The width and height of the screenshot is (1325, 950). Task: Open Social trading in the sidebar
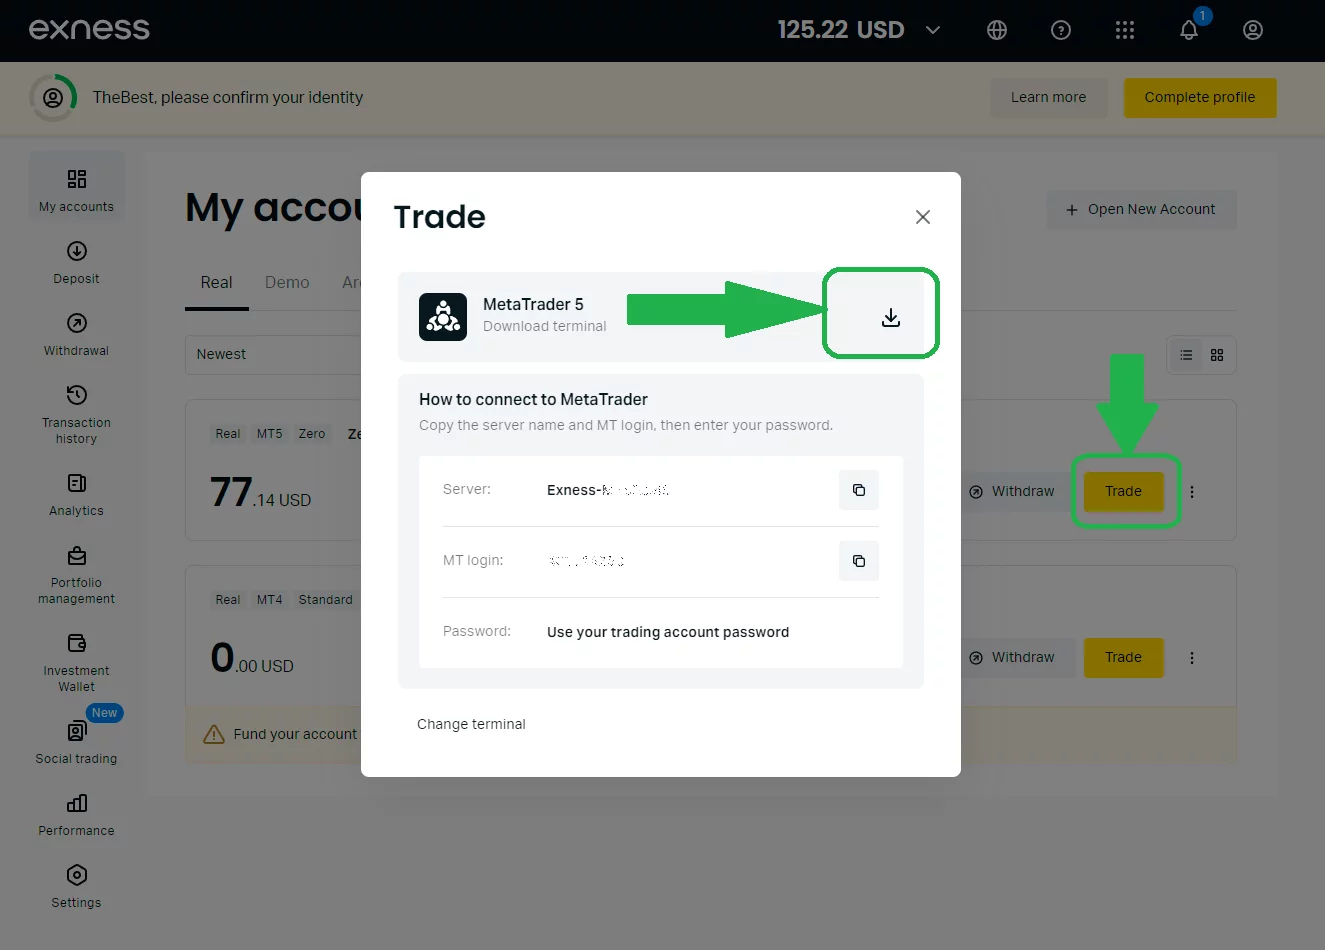[x=77, y=743]
